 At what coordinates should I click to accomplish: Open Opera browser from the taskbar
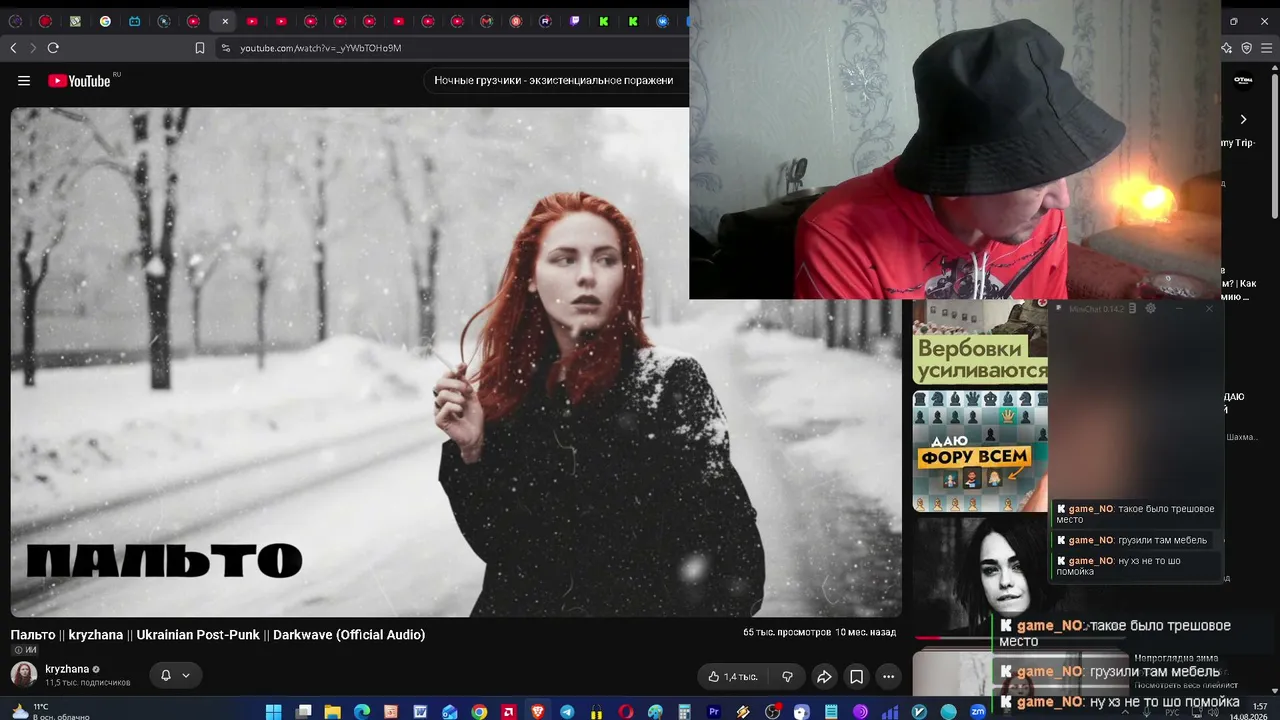[626, 711]
